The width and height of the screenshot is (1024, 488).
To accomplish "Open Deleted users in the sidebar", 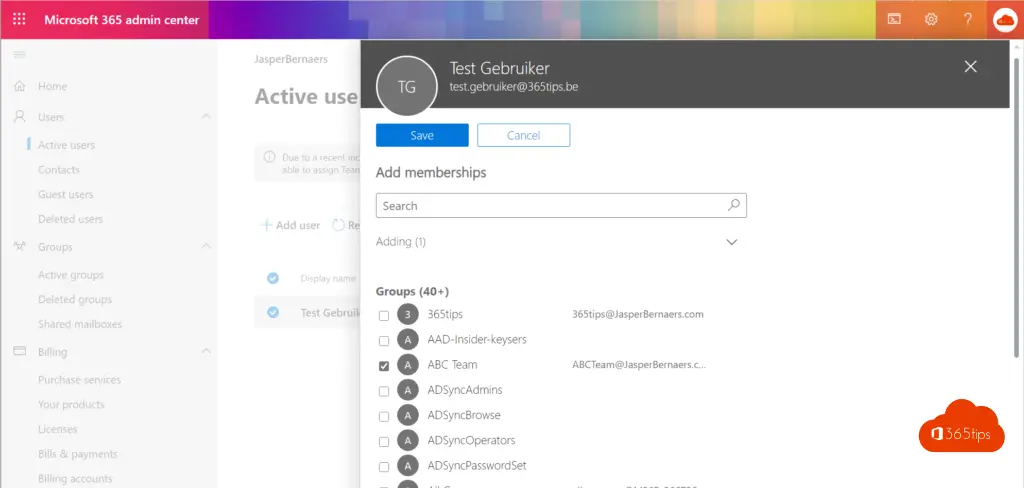I will click(x=71, y=219).
